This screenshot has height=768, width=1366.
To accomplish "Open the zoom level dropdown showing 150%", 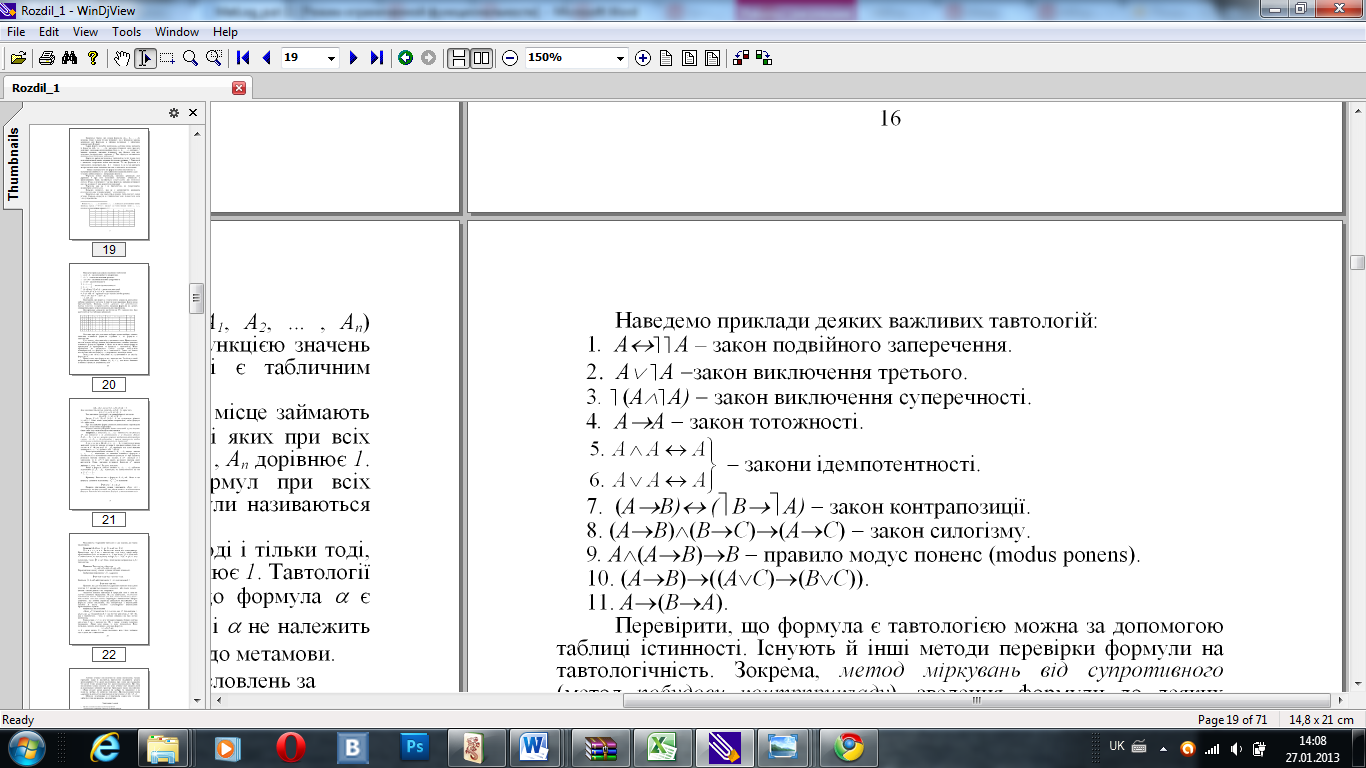I will [620, 58].
